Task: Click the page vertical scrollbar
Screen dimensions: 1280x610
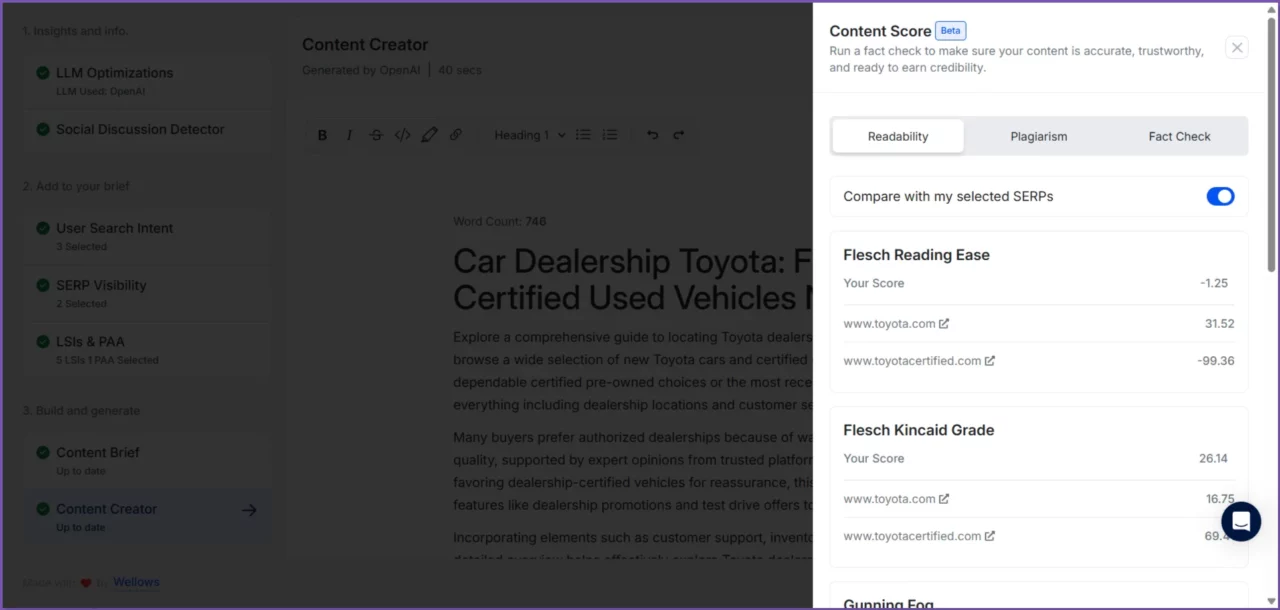Action: click(1272, 150)
